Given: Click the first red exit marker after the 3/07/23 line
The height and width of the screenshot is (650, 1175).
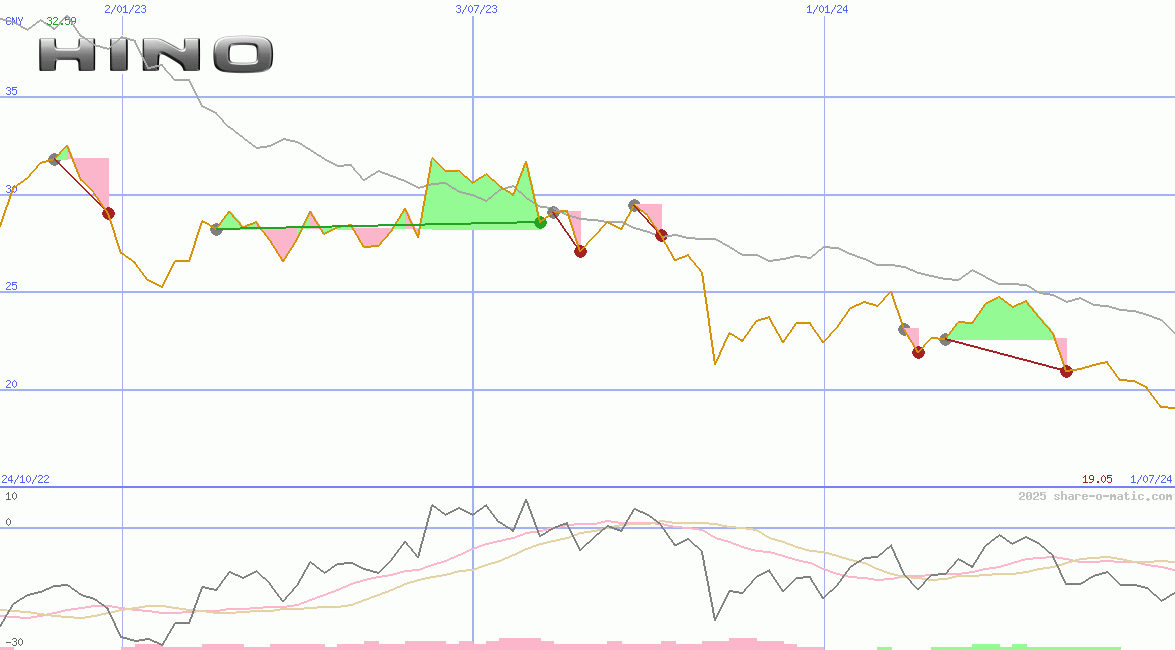Looking at the screenshot, I should click(580, 251).
